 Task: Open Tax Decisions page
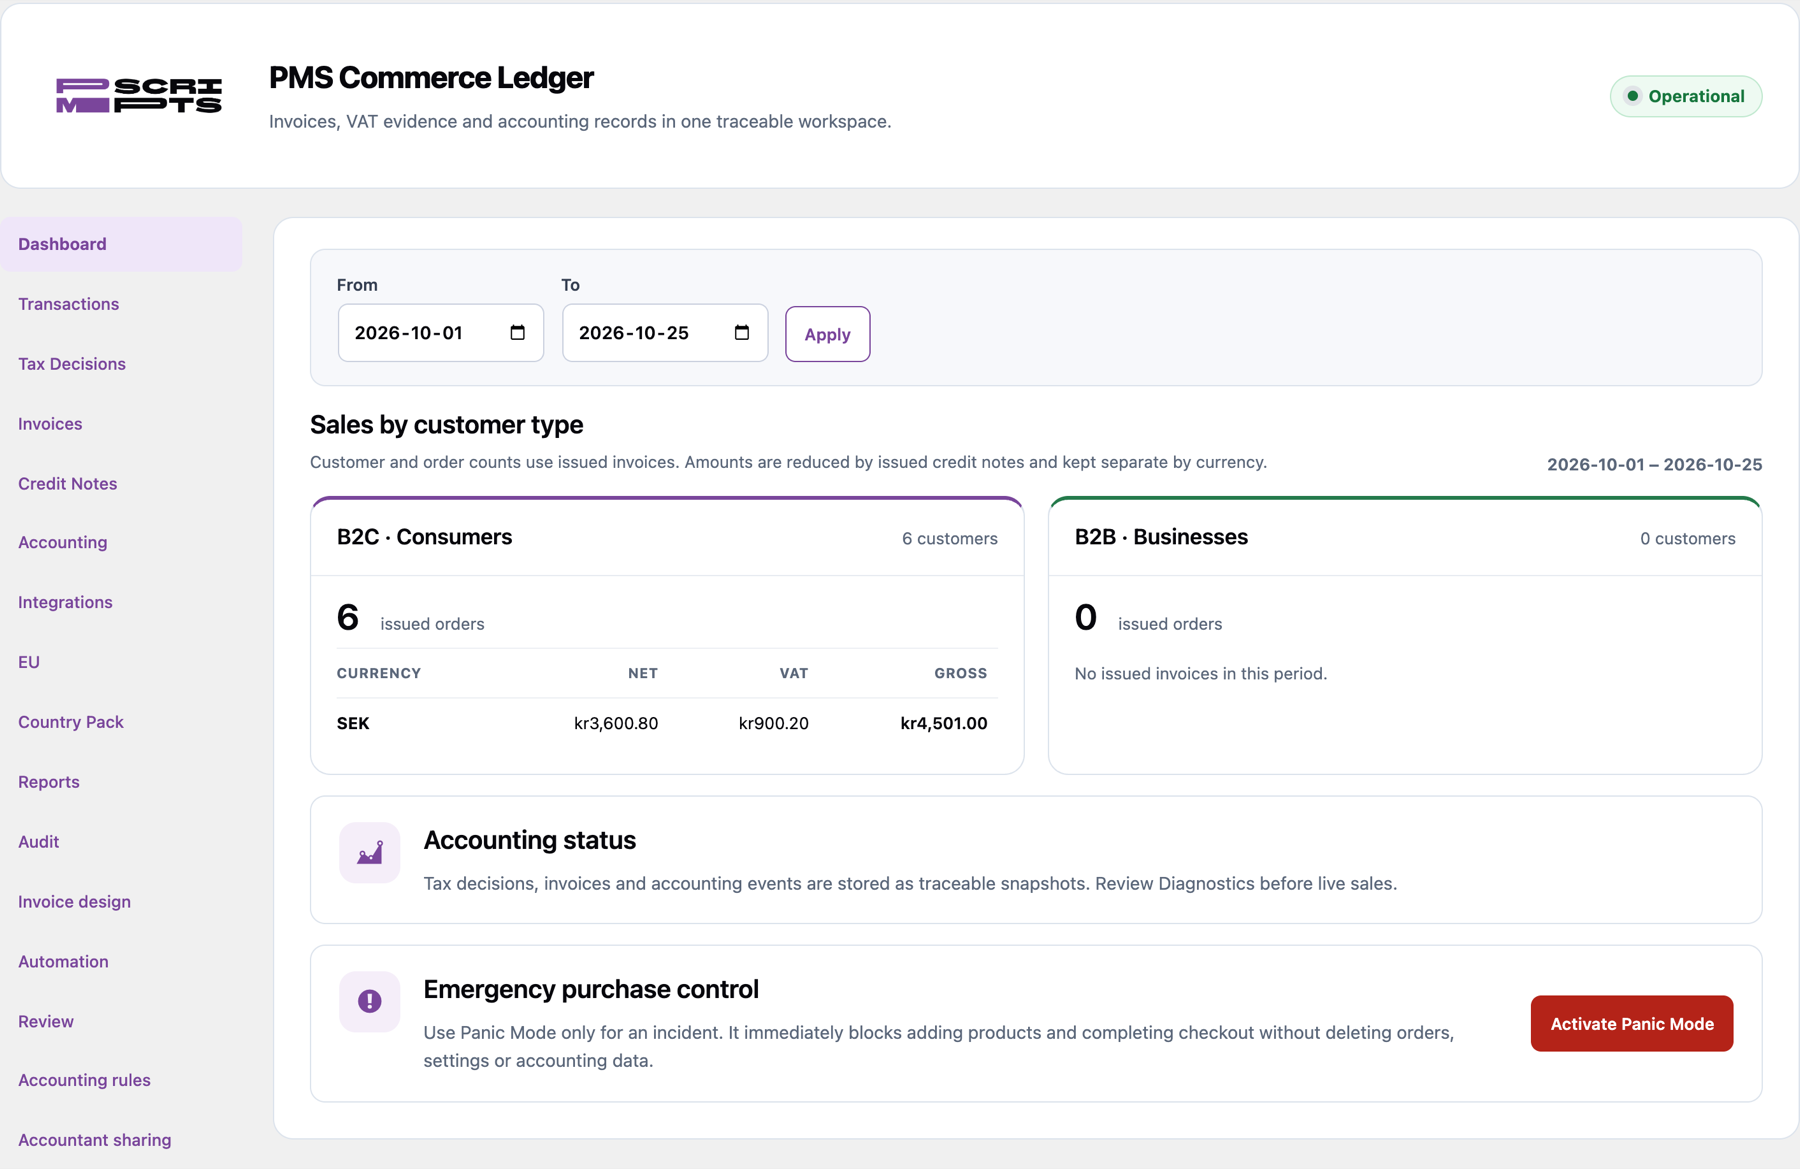[72, 364]
